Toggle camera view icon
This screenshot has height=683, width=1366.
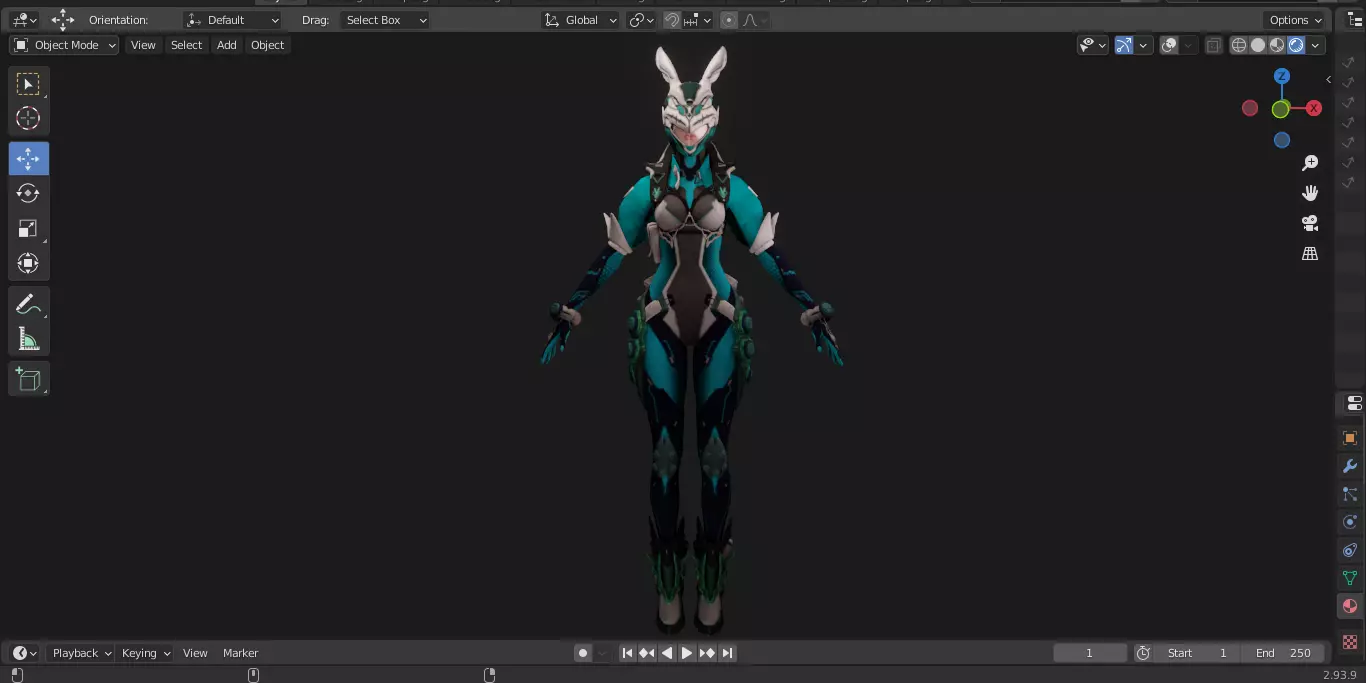point(1310,223)
